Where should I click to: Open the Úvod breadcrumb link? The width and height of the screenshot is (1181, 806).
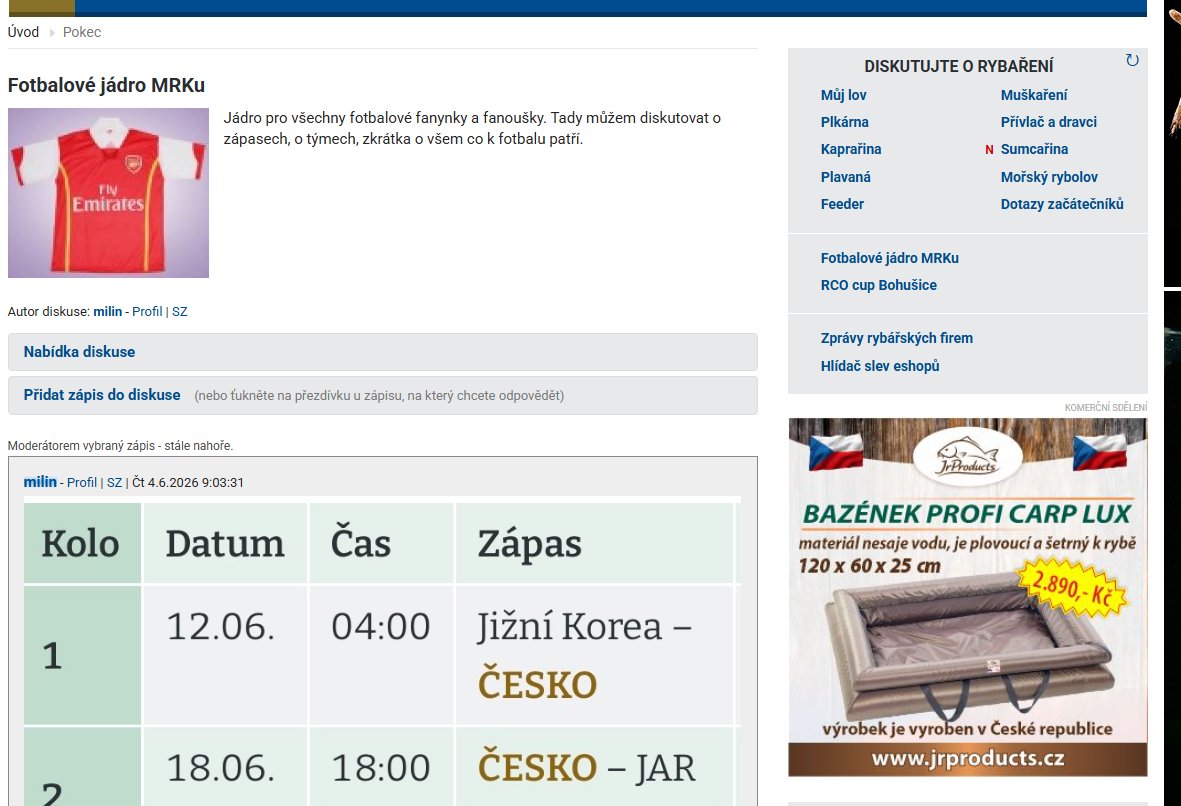pyautogui.click(x=23, y=32)
